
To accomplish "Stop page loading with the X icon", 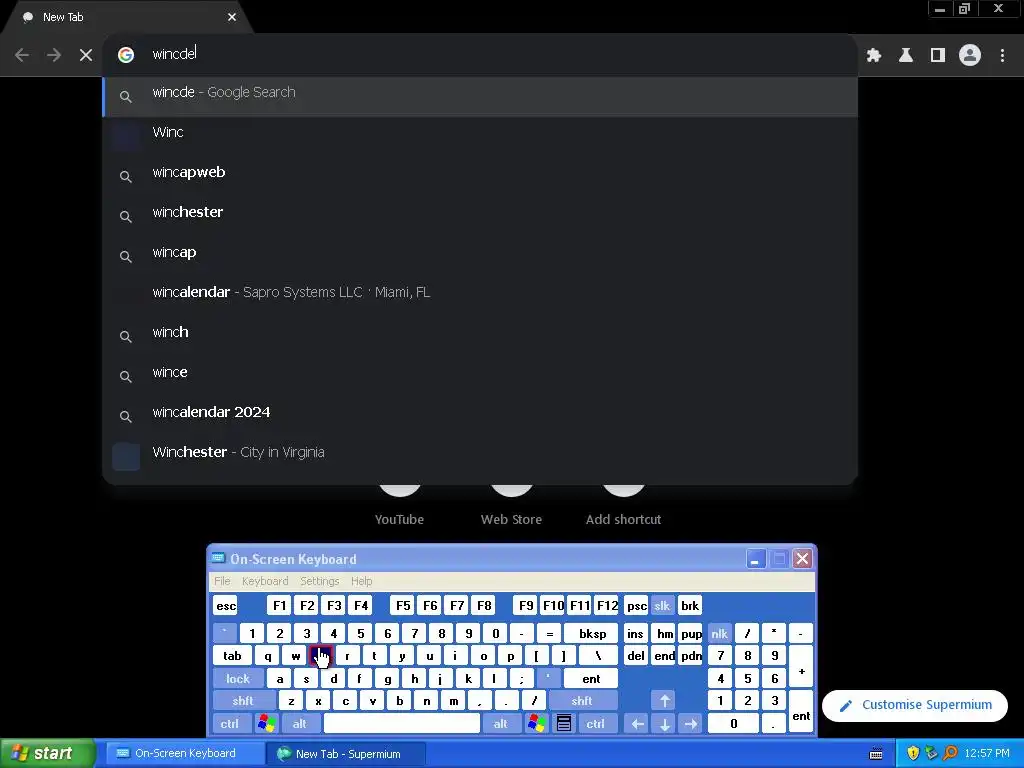I will pos(86,55).
